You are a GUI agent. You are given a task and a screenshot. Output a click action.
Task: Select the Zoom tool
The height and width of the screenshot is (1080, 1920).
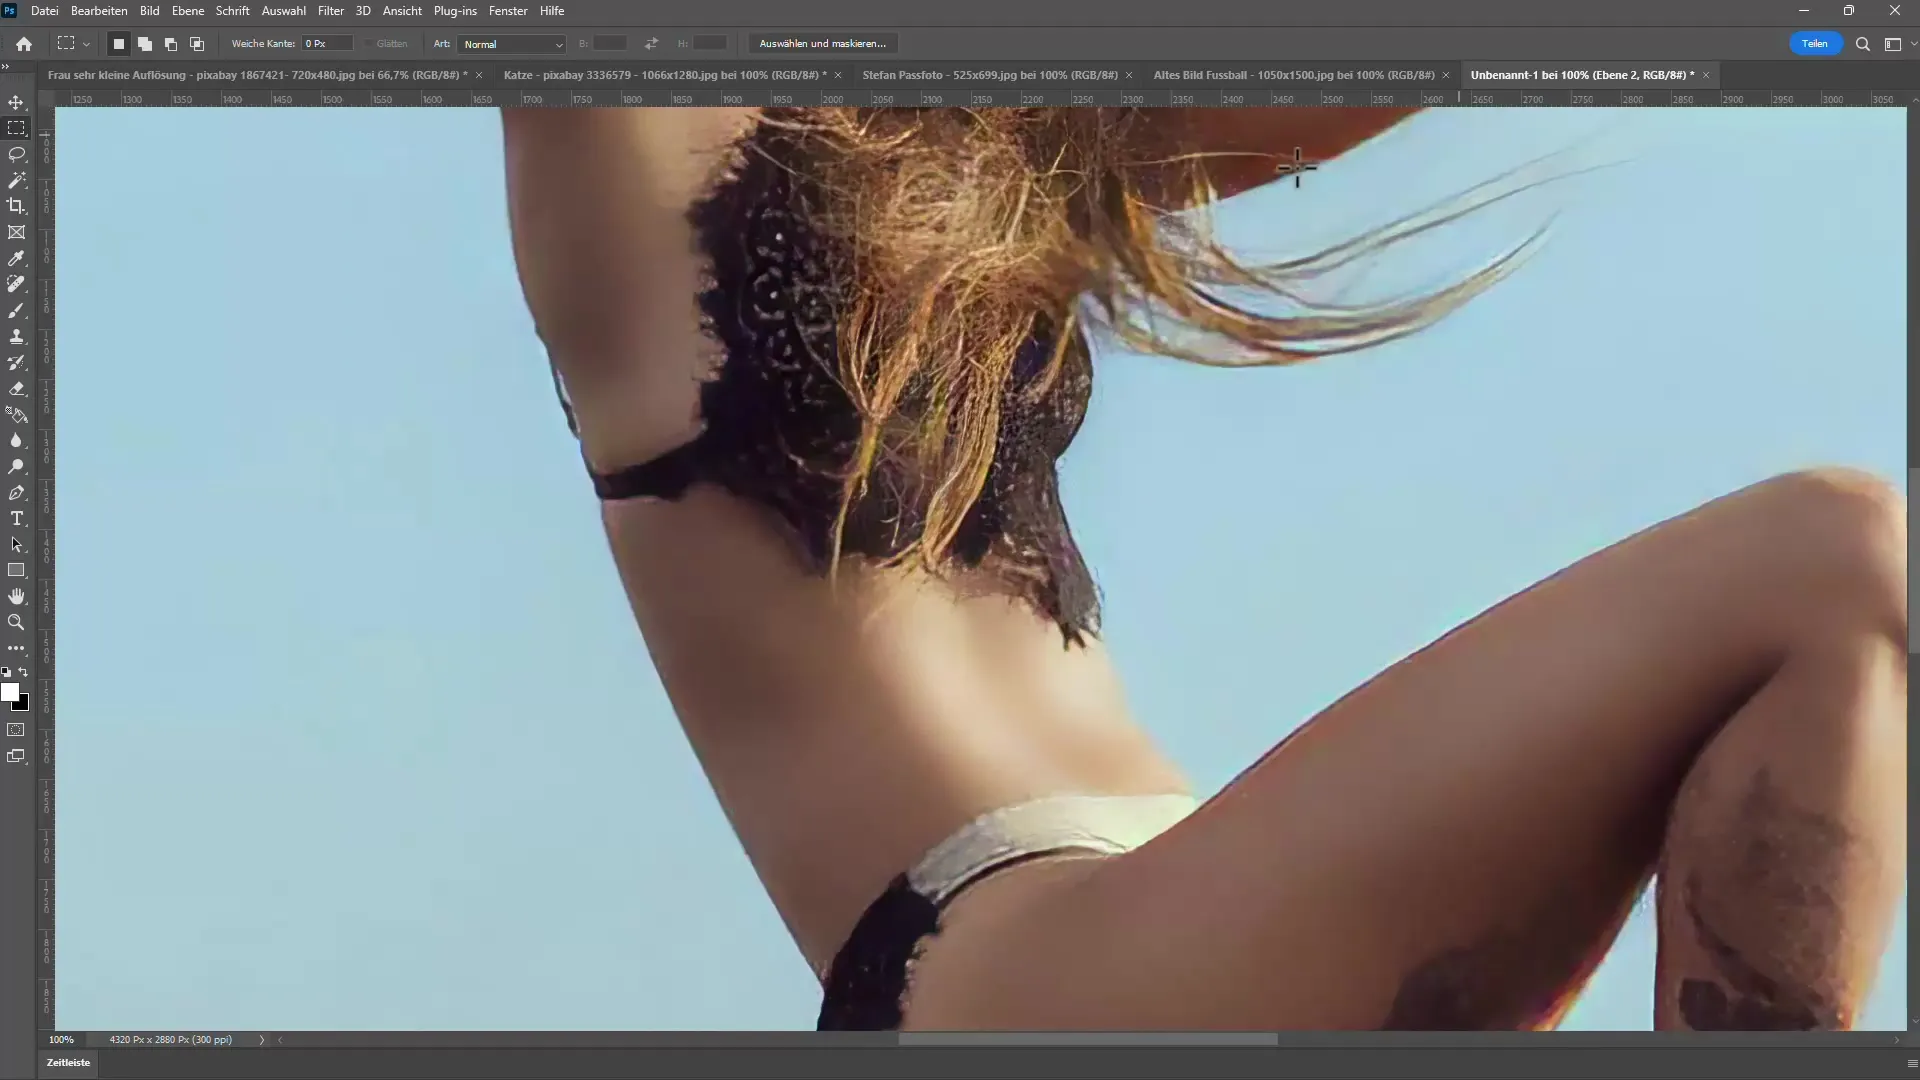[x=17, y=621]
